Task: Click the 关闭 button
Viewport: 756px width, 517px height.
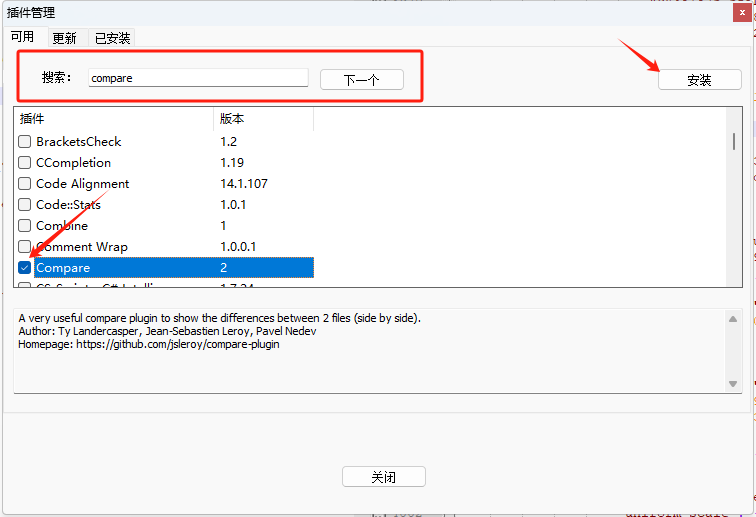Action: 384,476
